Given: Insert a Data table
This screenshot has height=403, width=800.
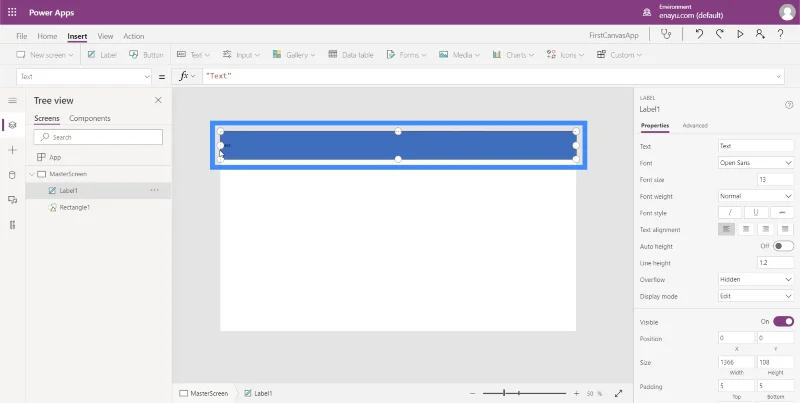Looking at the screenshot, I should [x=351, y=55].
